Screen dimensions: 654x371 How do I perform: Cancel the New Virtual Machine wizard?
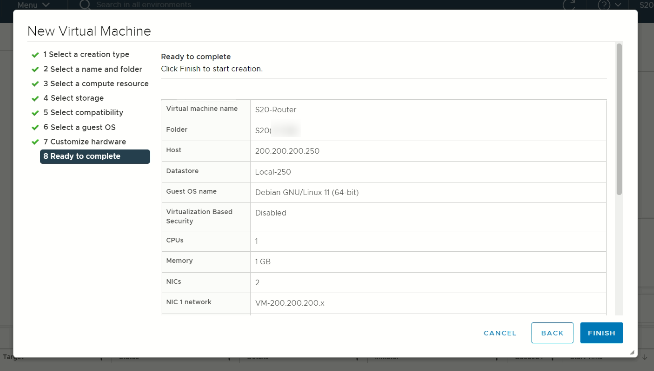(x=500, y=333)
